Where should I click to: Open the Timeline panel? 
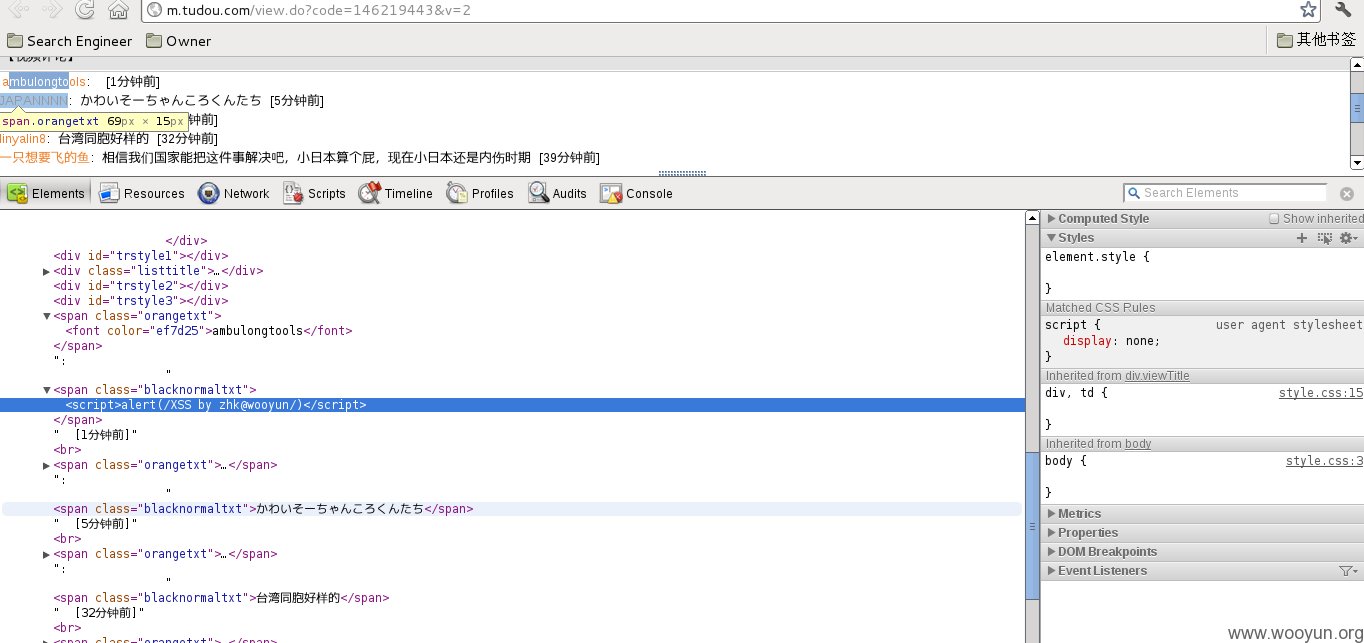[396, 193]
